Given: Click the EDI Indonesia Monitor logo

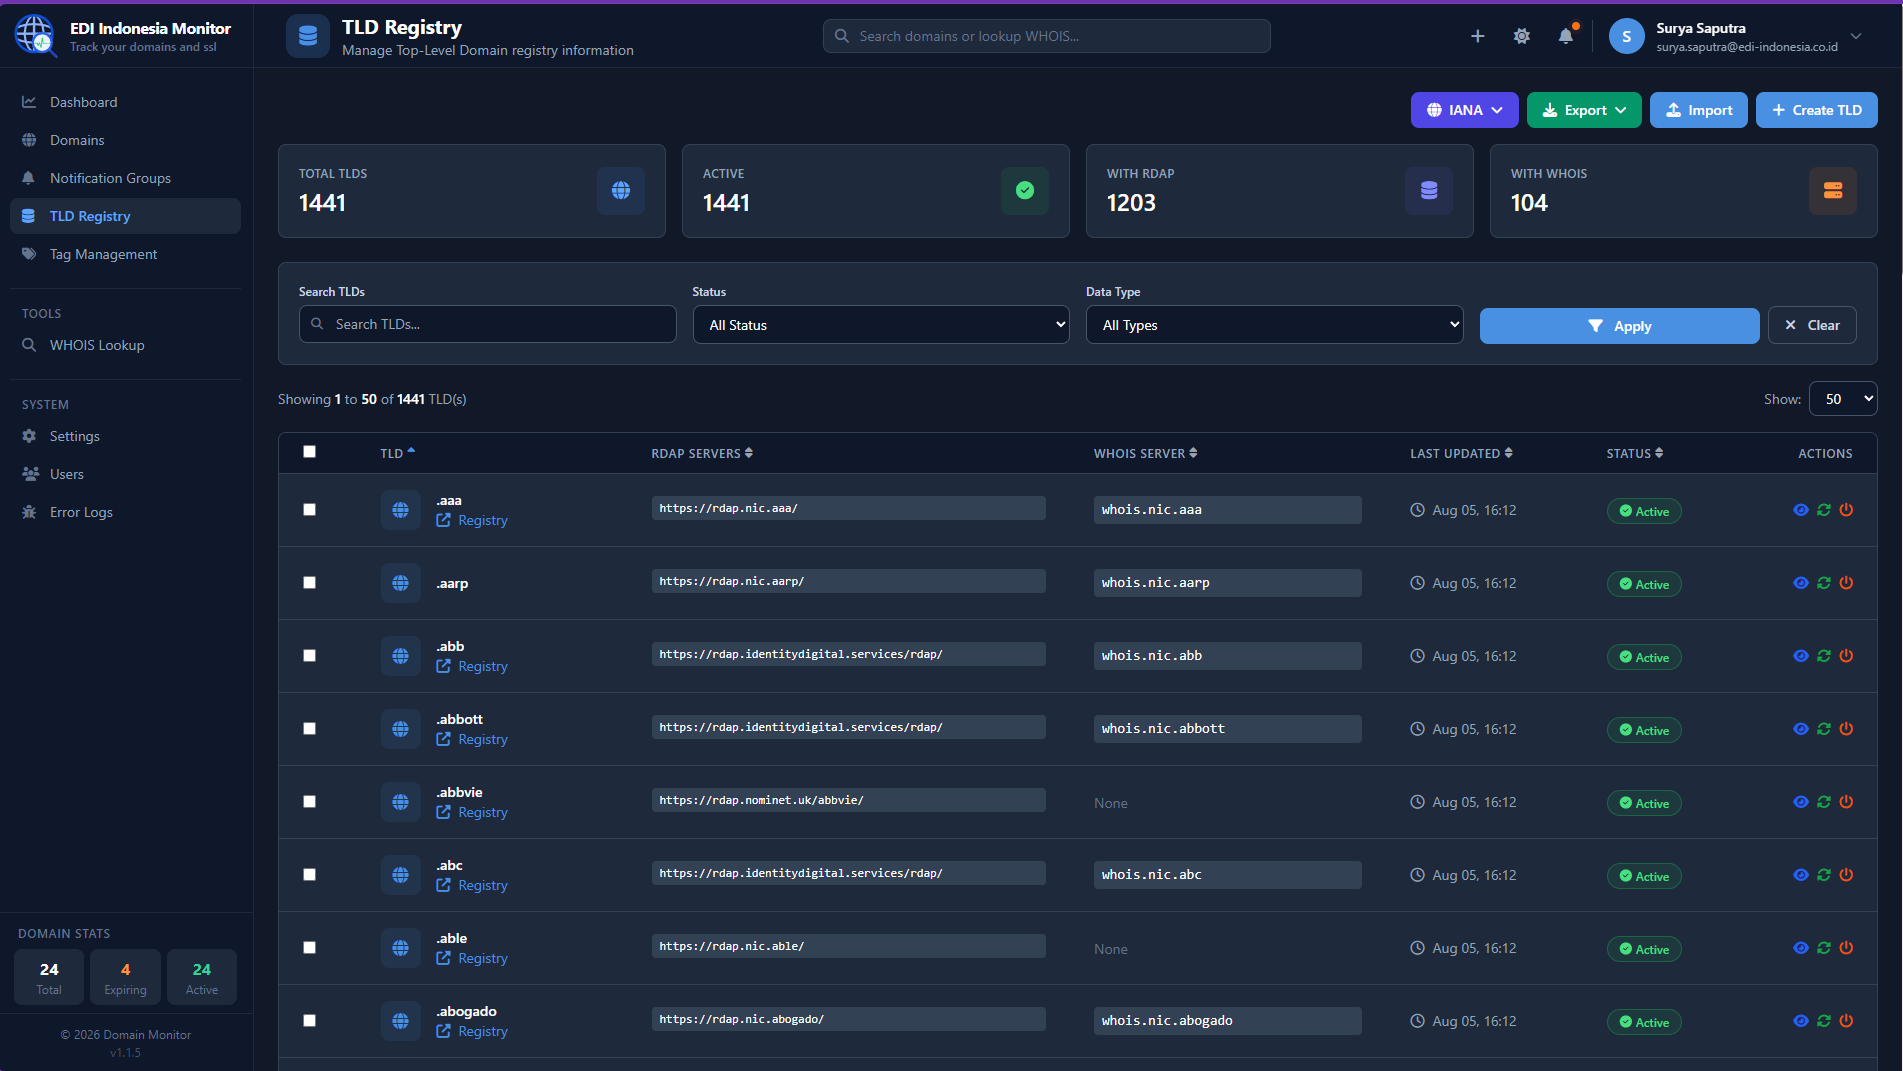Looking at the screenshot, I should tap(35, 35).
